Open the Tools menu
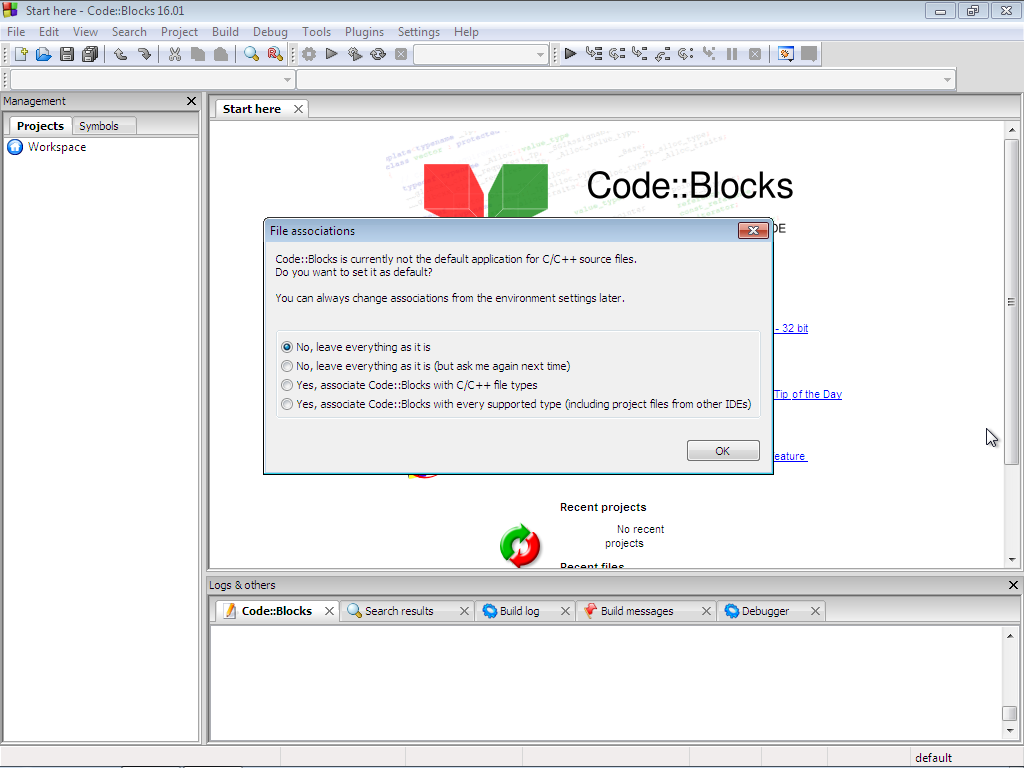The height and width of the screenshot is (768, 1024). tap(316, 32)
